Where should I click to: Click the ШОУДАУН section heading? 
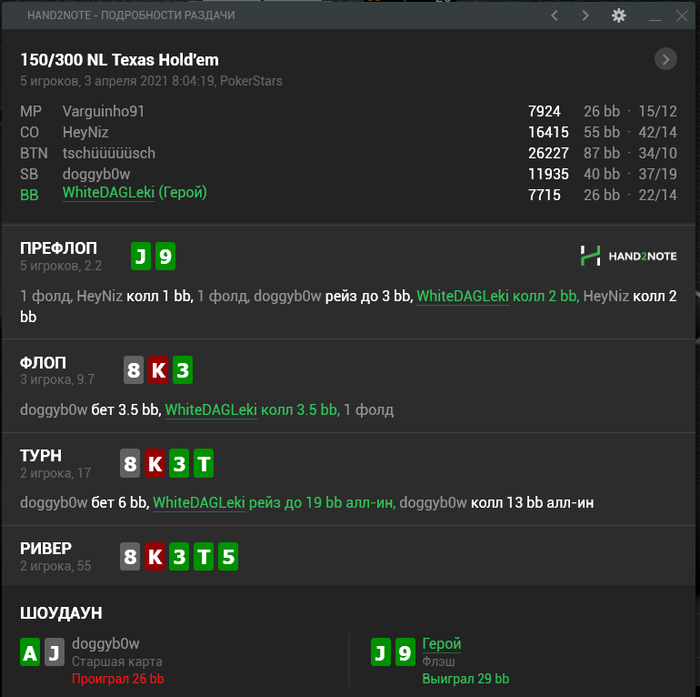pos(61,613)
